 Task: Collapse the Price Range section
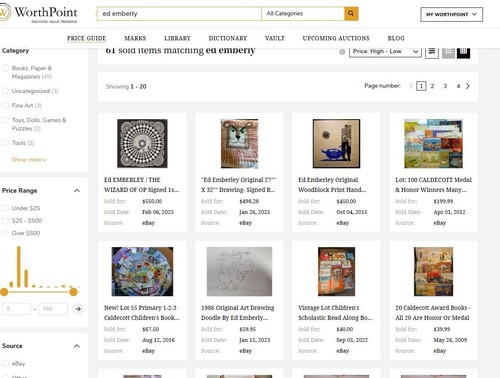pyautogui.click(x=77, y=191)
